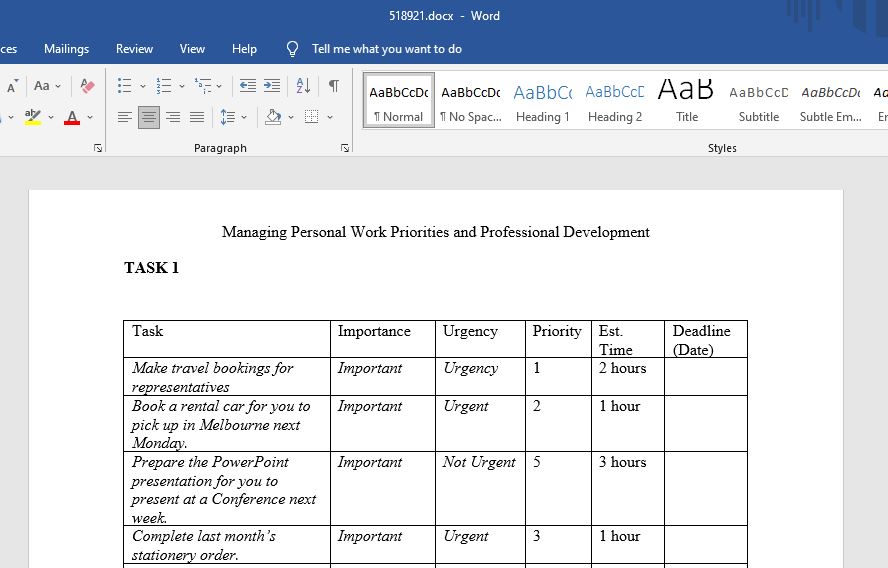Apply the yellow text highlight color
This screenshot has height=568, width=888.
click(x=33, y=117)
